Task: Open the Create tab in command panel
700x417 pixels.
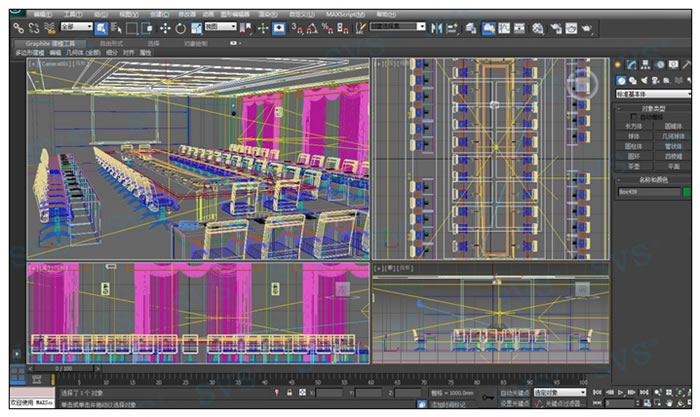Action: pyautogui.click(x=618, y=65)
